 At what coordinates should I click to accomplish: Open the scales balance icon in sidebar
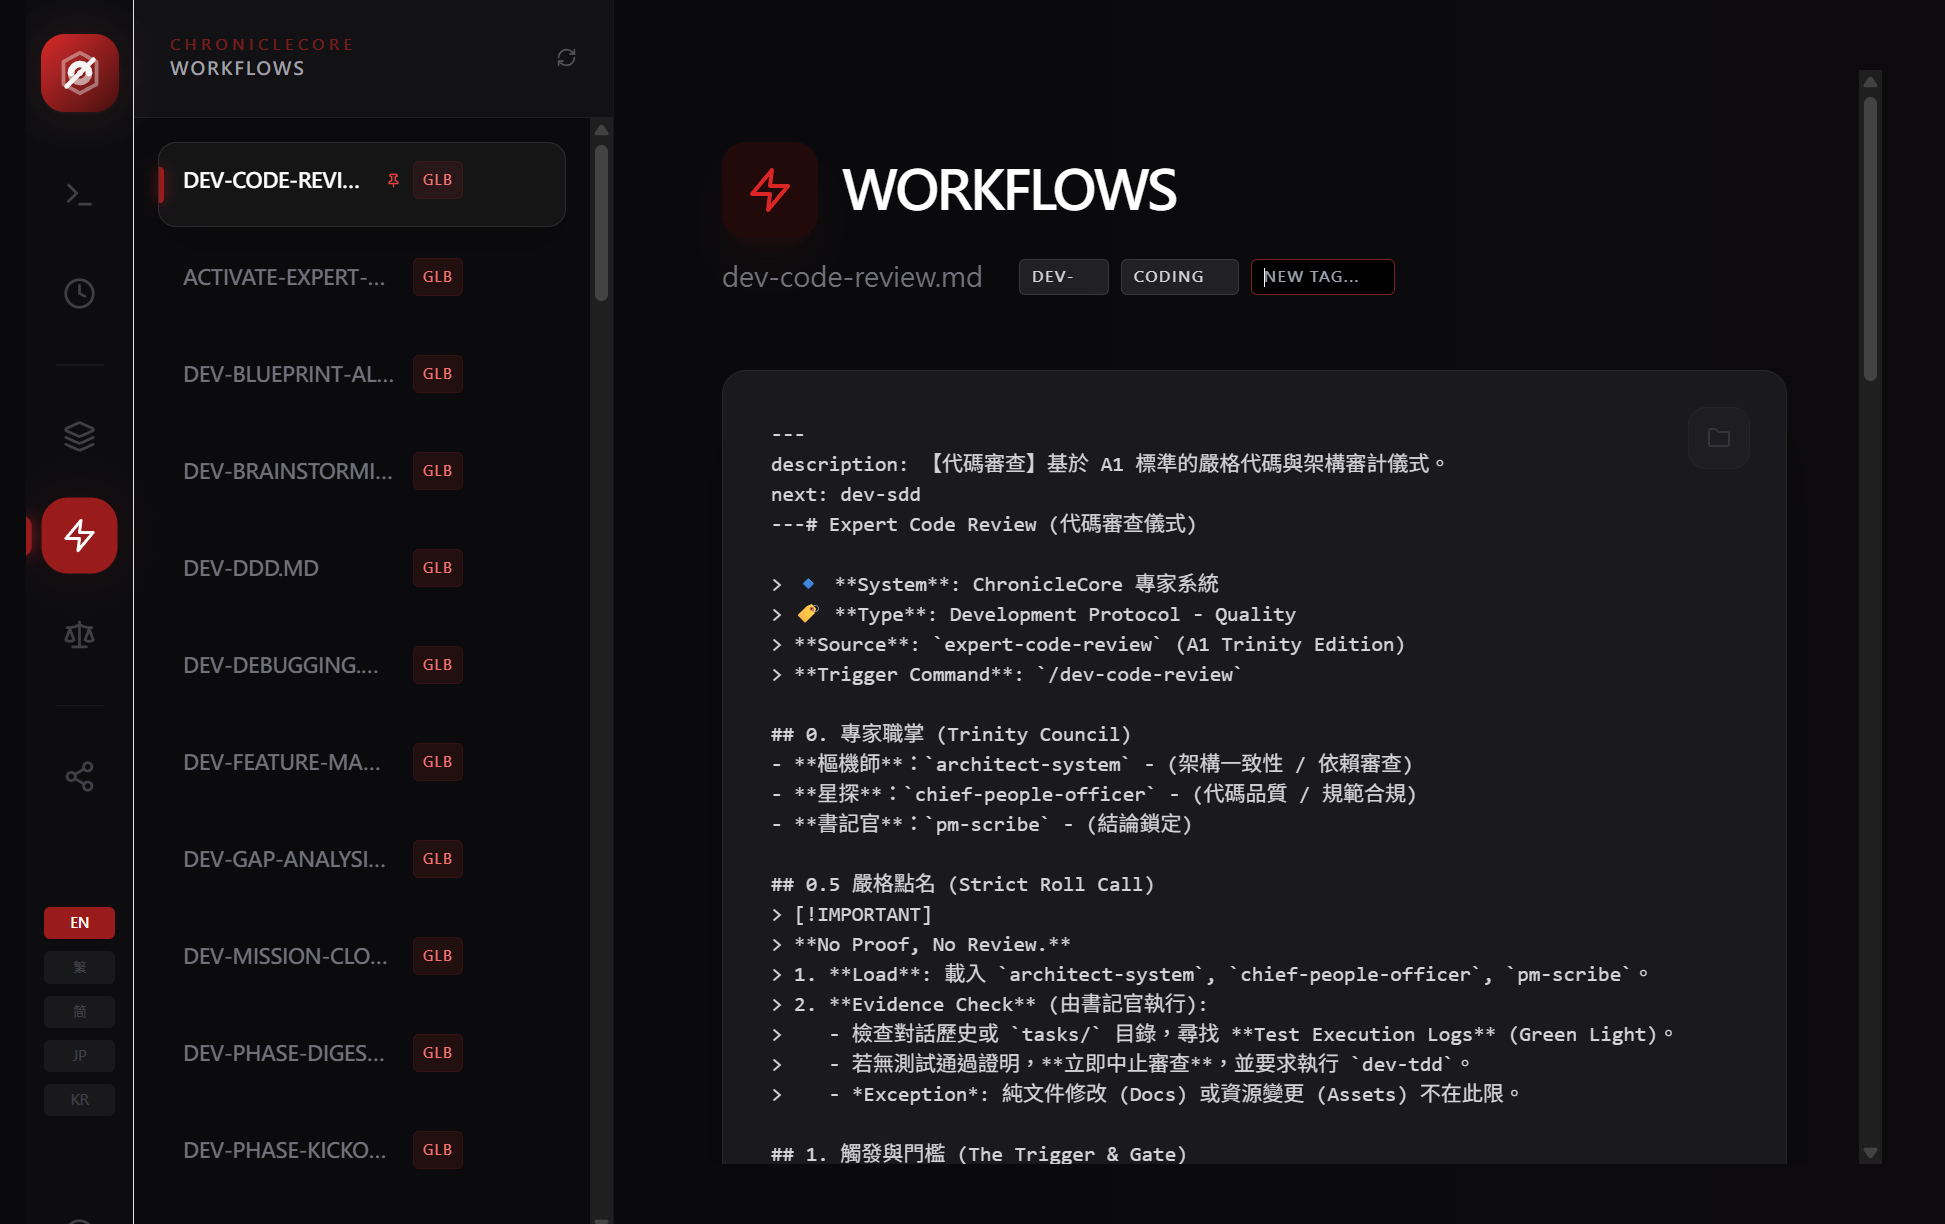(x=79, y=633)
